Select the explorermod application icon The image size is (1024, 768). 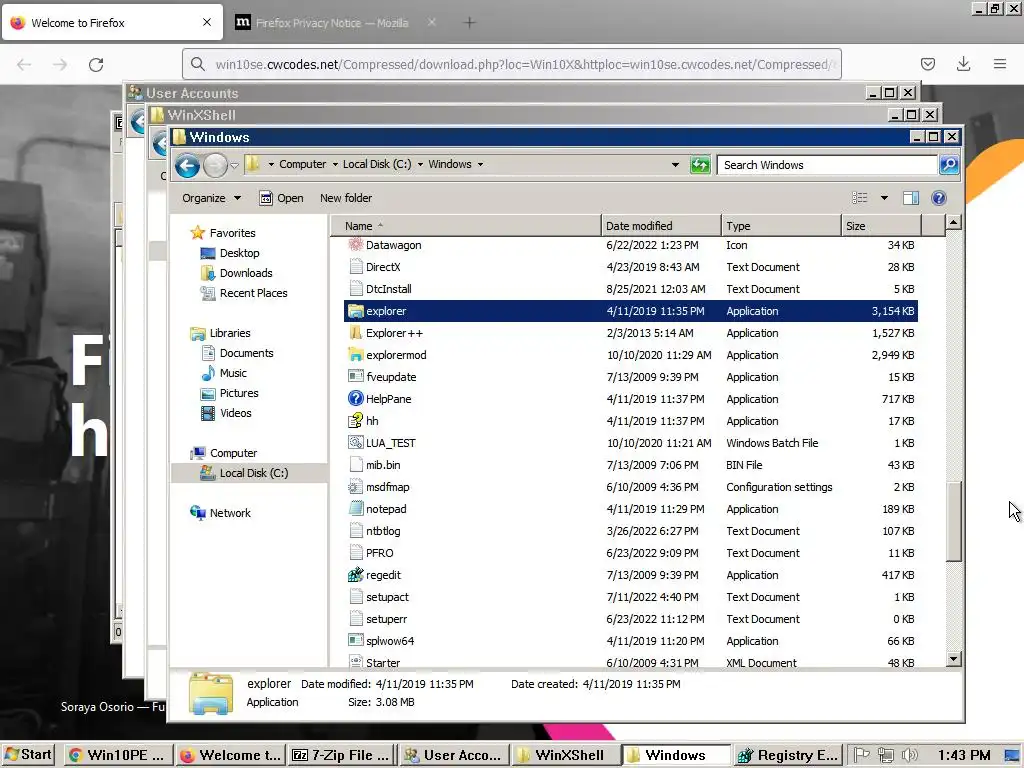click(355, 355)
